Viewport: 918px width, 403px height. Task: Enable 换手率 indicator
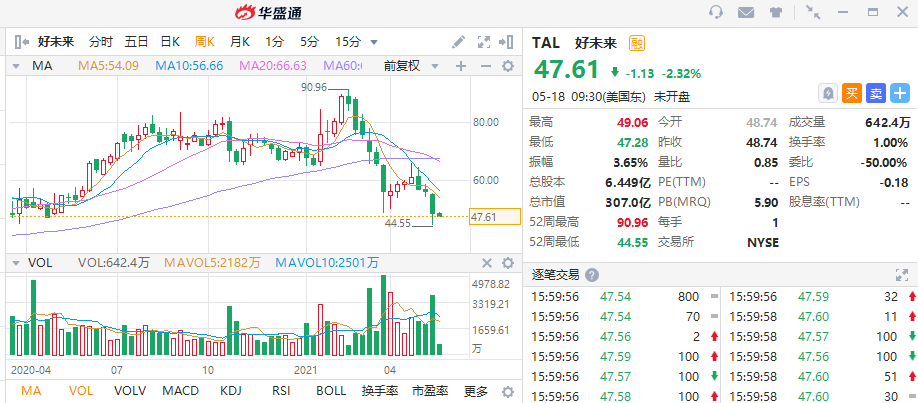point(379,391)
